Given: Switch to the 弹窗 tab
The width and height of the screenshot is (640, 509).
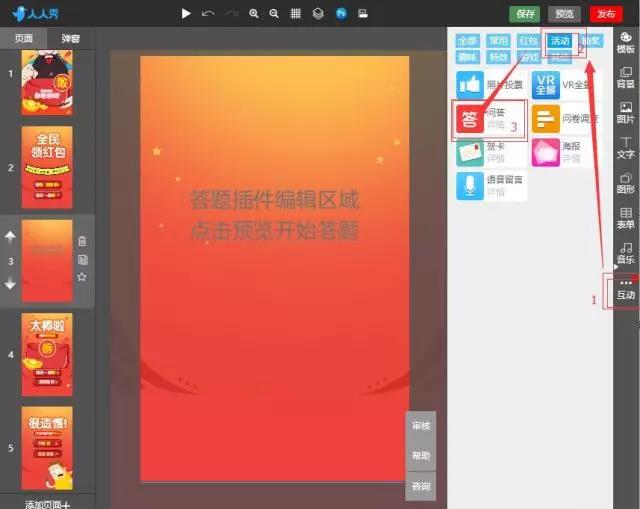Looking at the screenshot, I should [x=71, y=38].
